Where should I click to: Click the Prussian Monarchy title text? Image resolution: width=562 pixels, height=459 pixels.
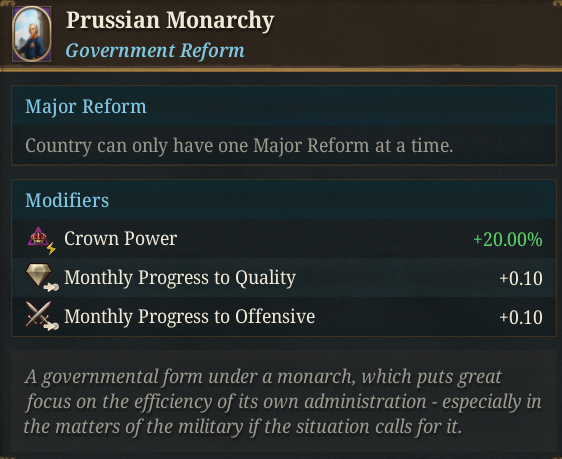click(x=170, y=20)
